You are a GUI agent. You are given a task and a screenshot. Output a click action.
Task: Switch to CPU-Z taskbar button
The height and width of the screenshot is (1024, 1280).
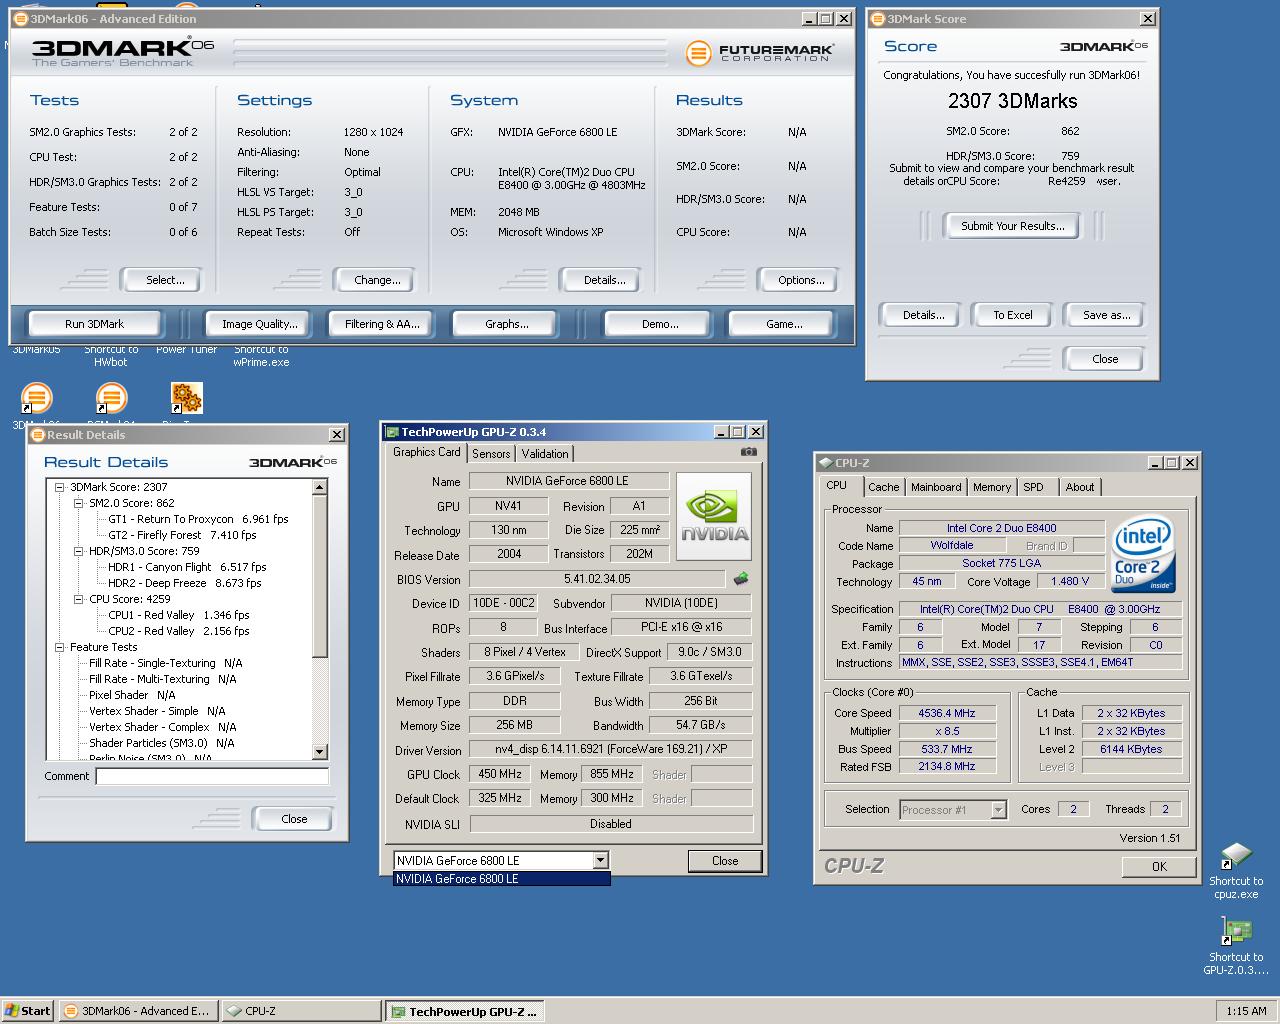(300, 1011)
